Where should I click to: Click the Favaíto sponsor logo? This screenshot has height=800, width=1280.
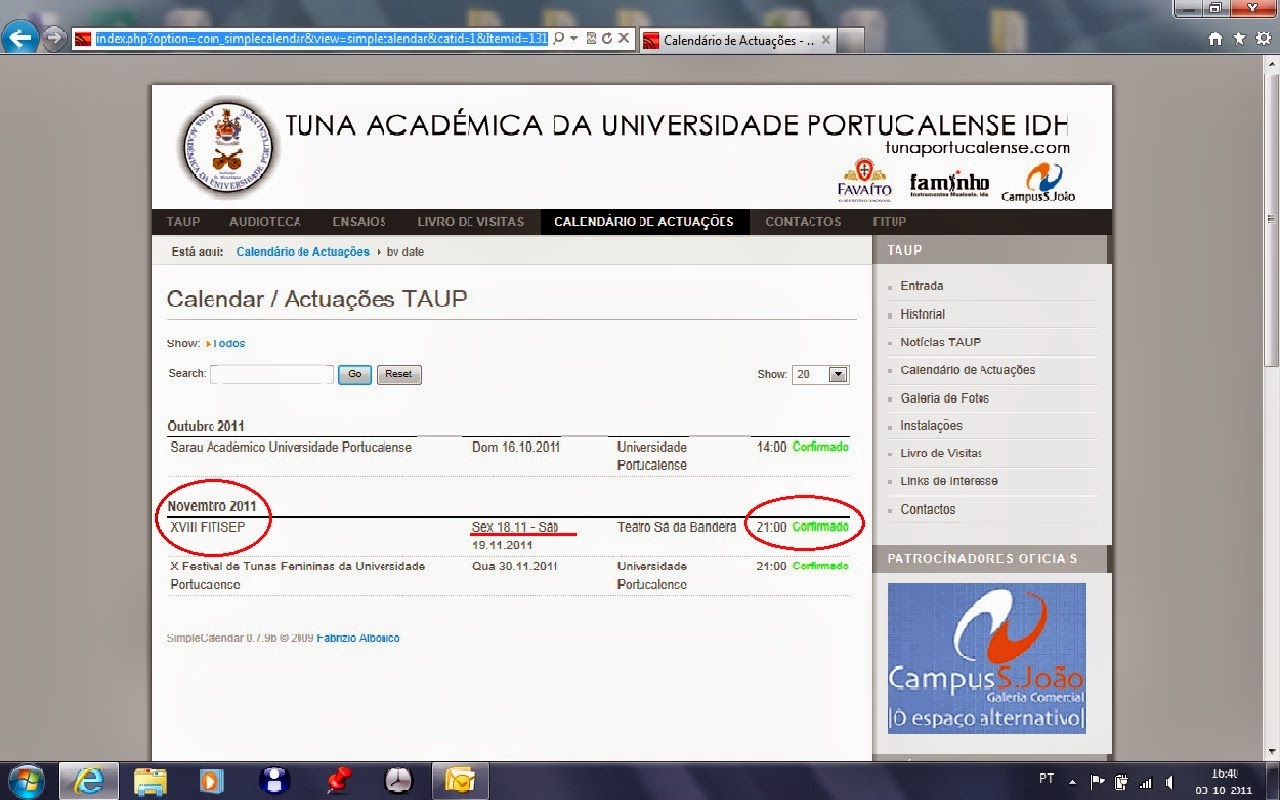[x=864, y=178]
